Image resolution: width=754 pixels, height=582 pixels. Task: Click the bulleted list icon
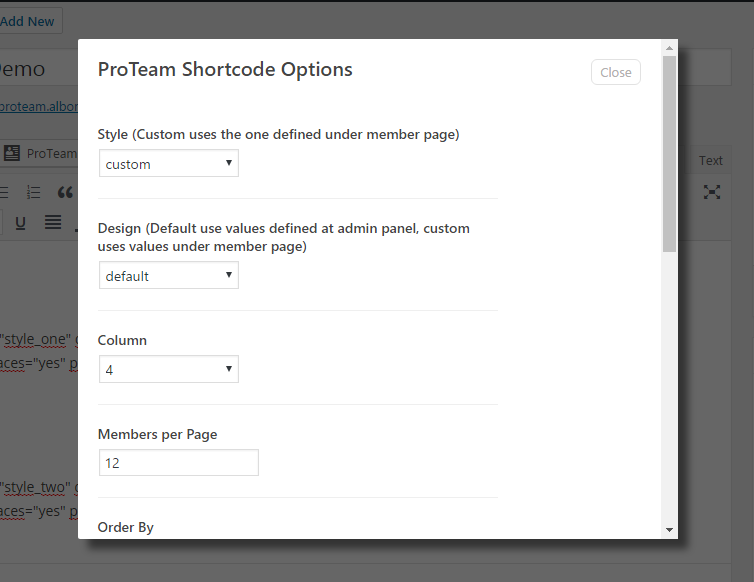coord(4,192)
